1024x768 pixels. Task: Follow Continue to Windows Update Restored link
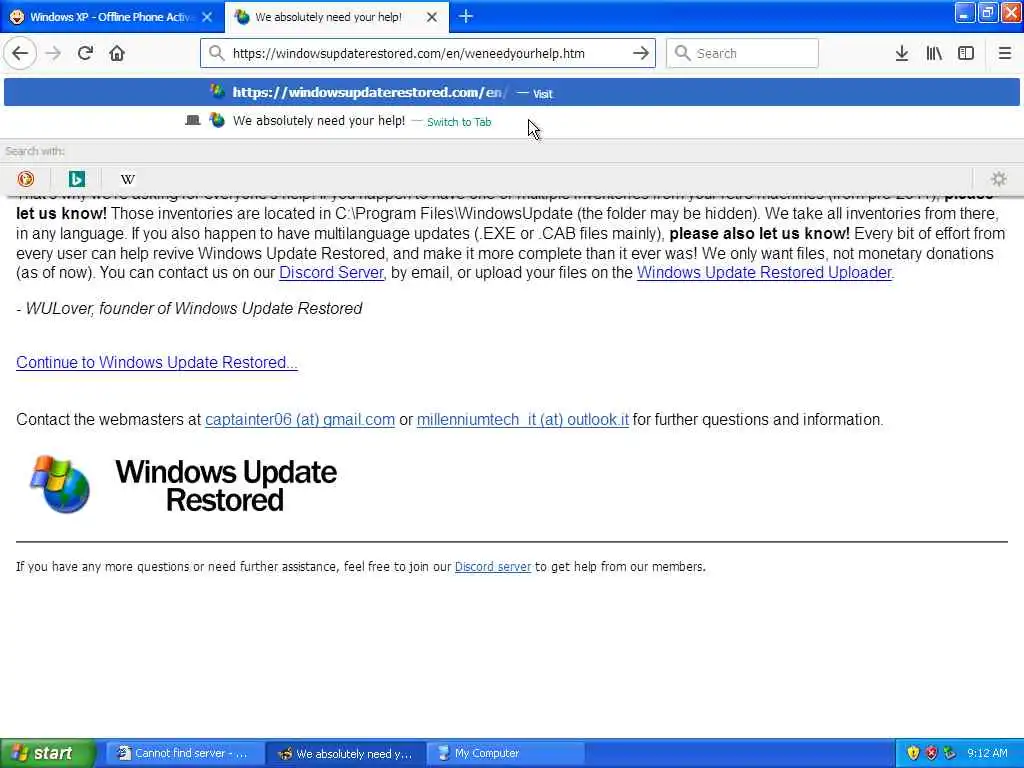157,362
